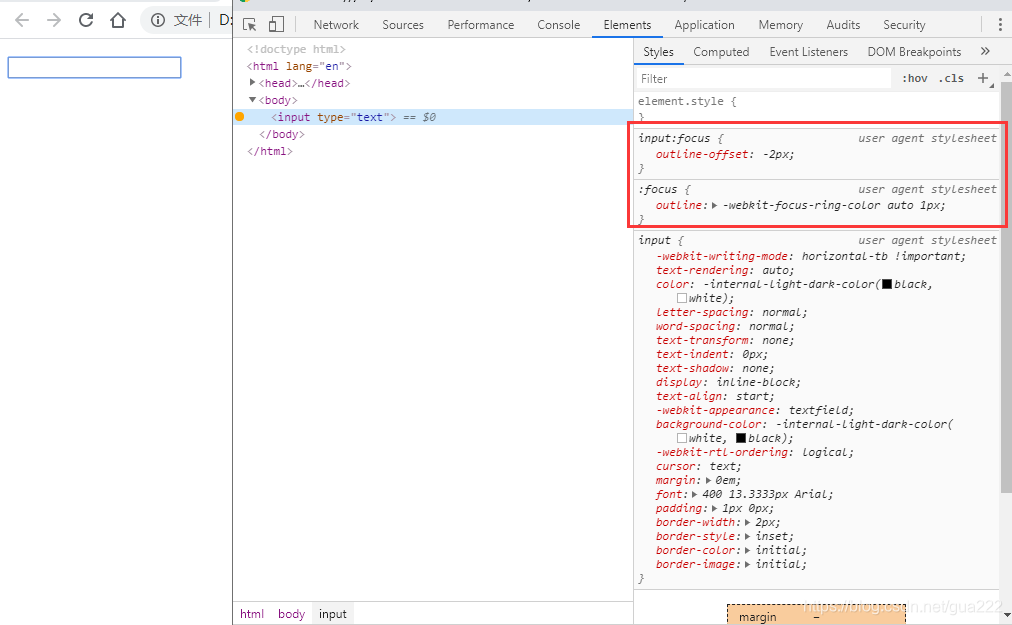Click the html breadcrumb
This screenshot has width=1012, height=625.
click(252, 613)
